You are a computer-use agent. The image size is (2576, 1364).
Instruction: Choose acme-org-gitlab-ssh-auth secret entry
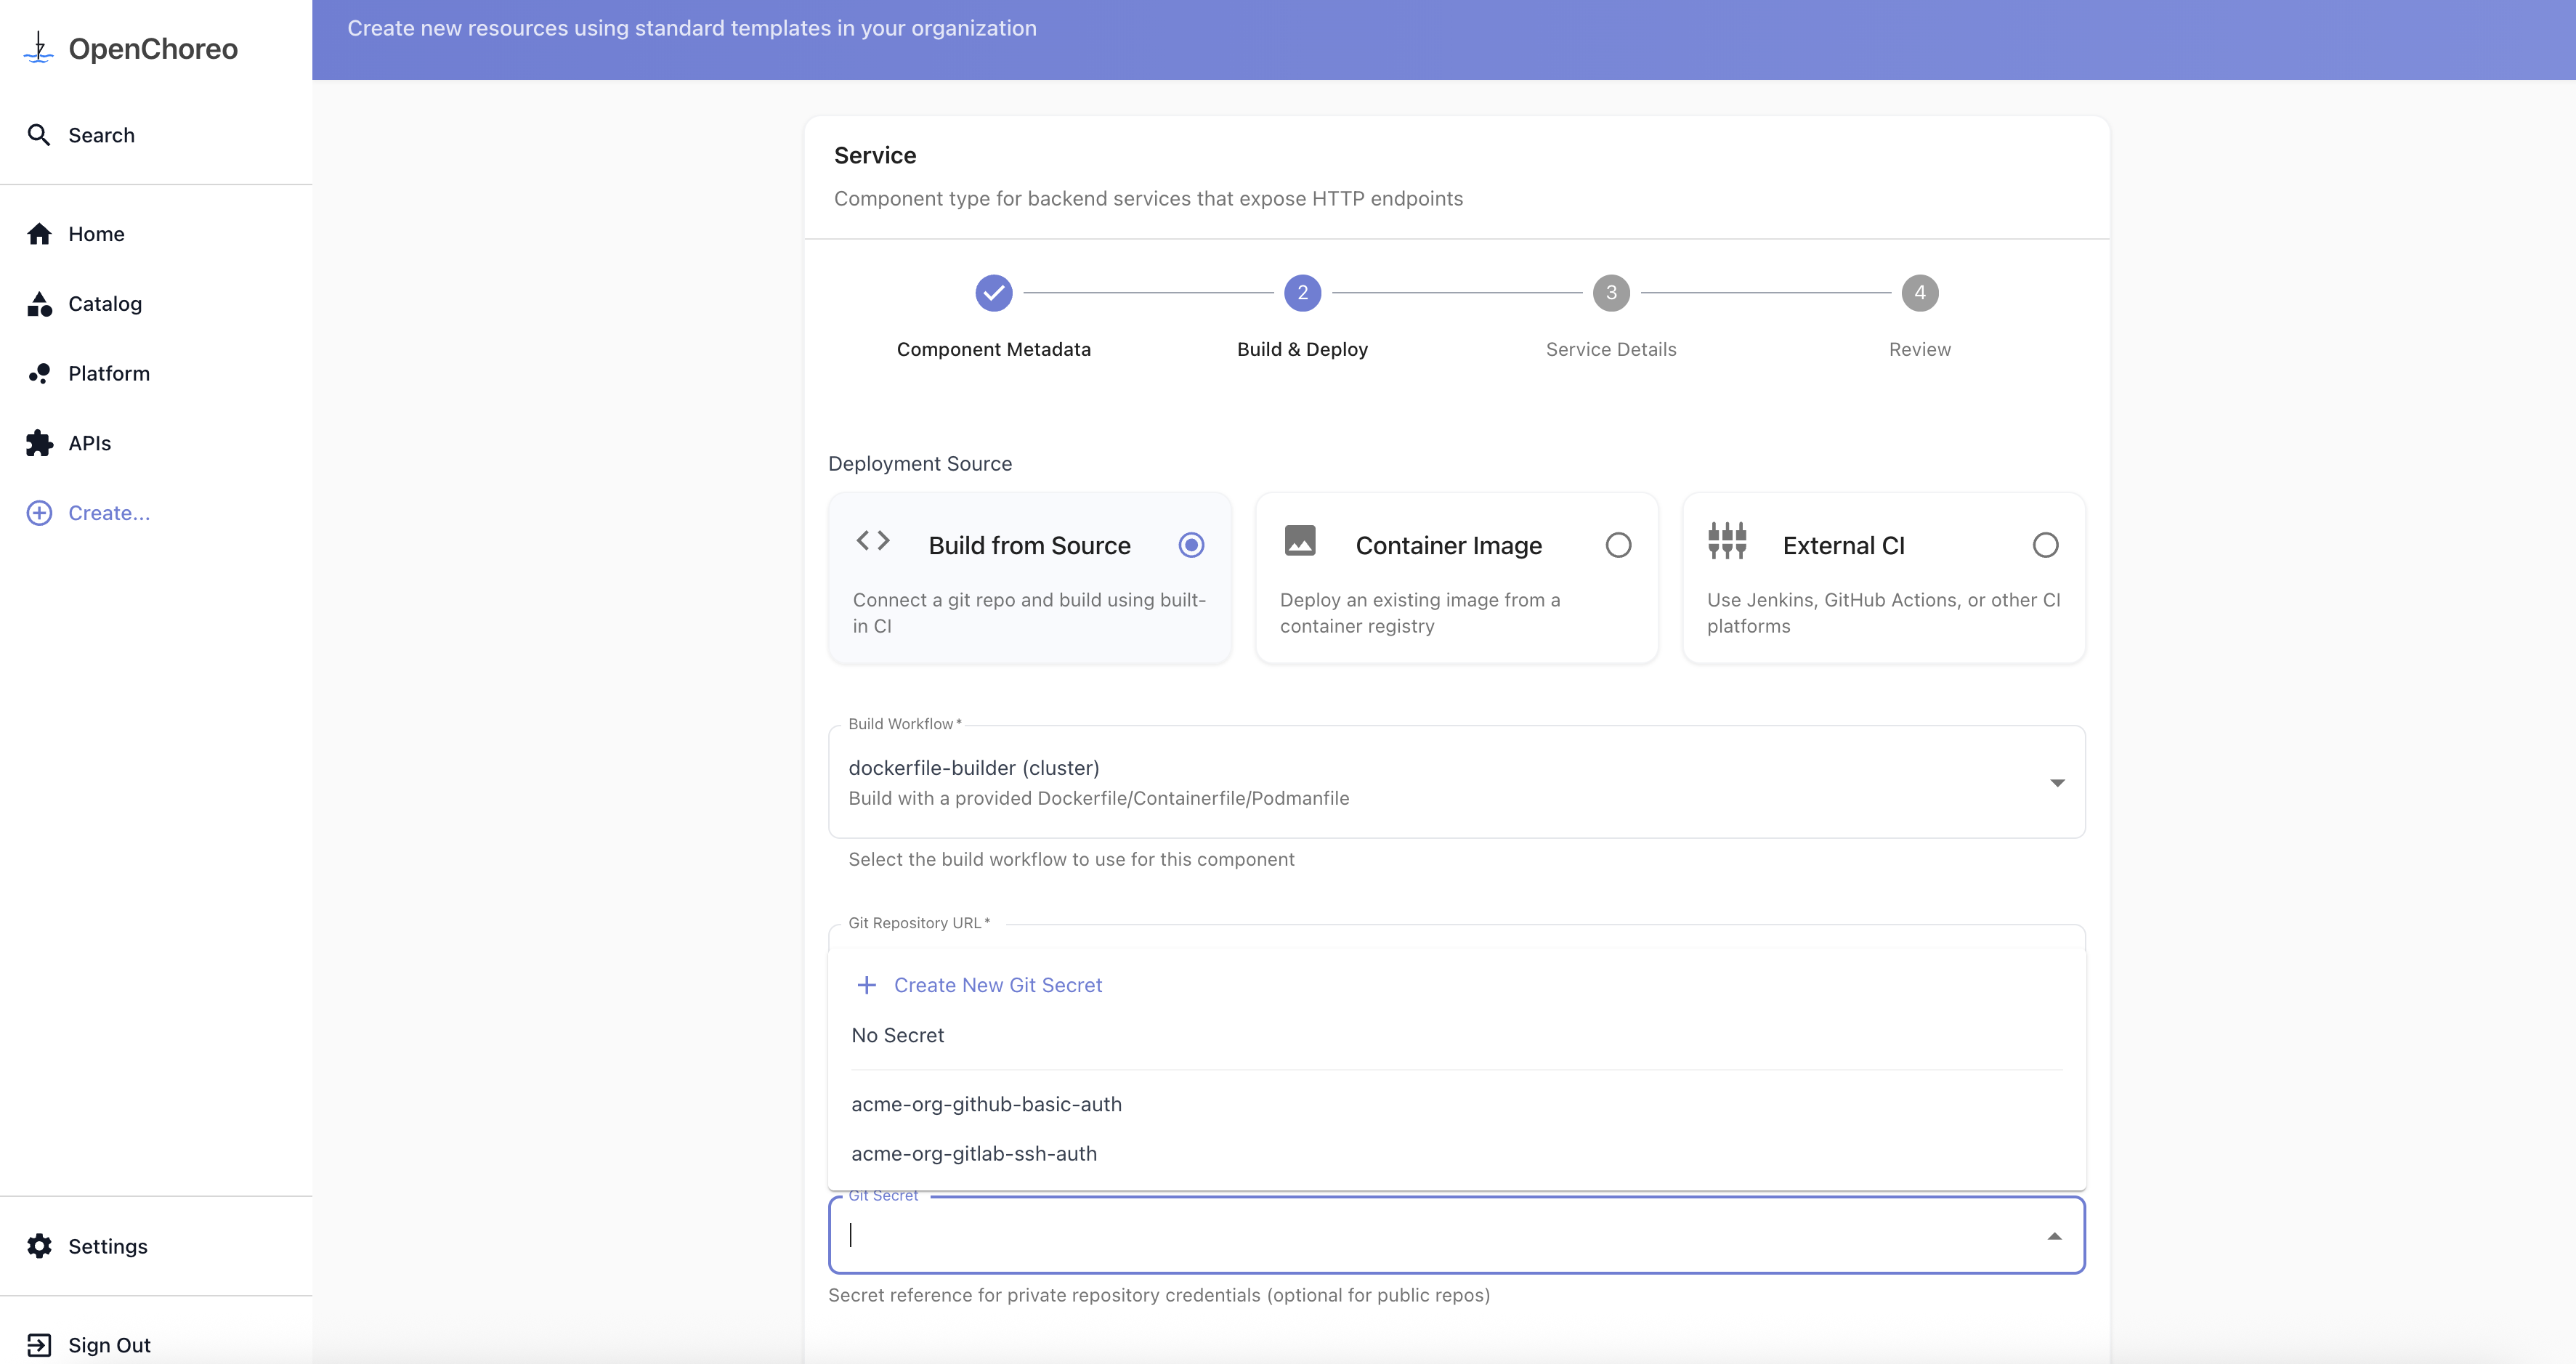973,1153
